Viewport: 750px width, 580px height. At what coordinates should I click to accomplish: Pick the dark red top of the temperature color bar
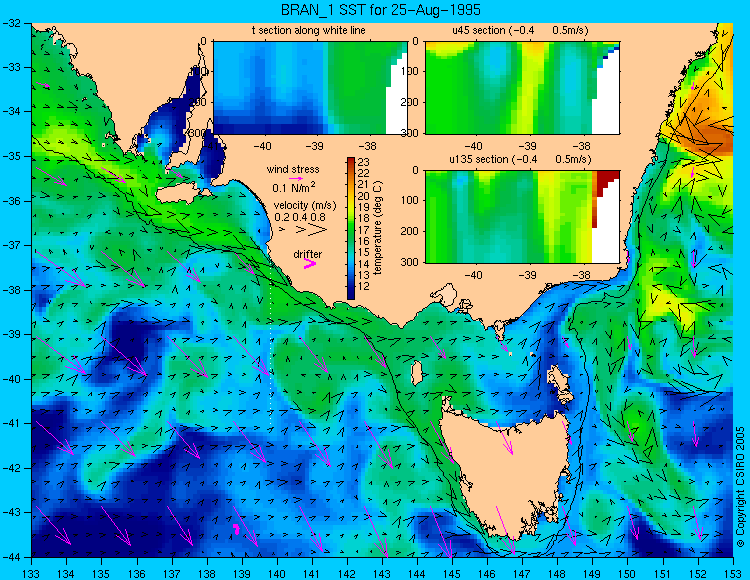351,161
